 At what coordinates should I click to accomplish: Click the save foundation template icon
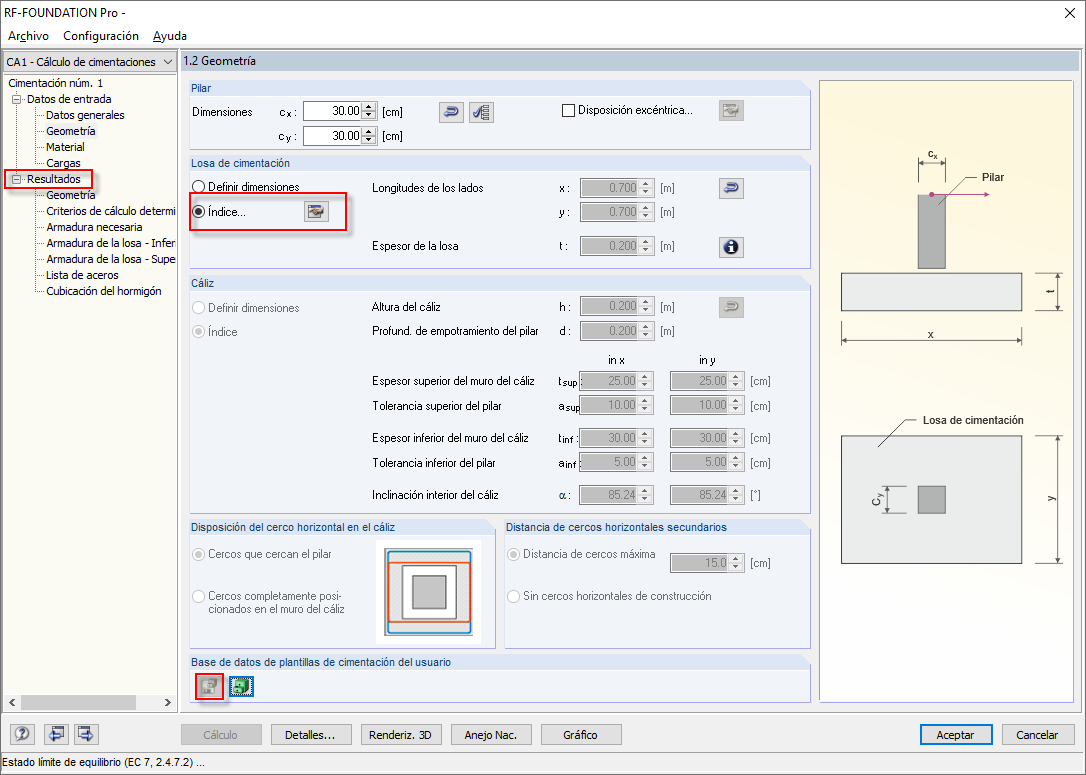click(x=208, y=686)
